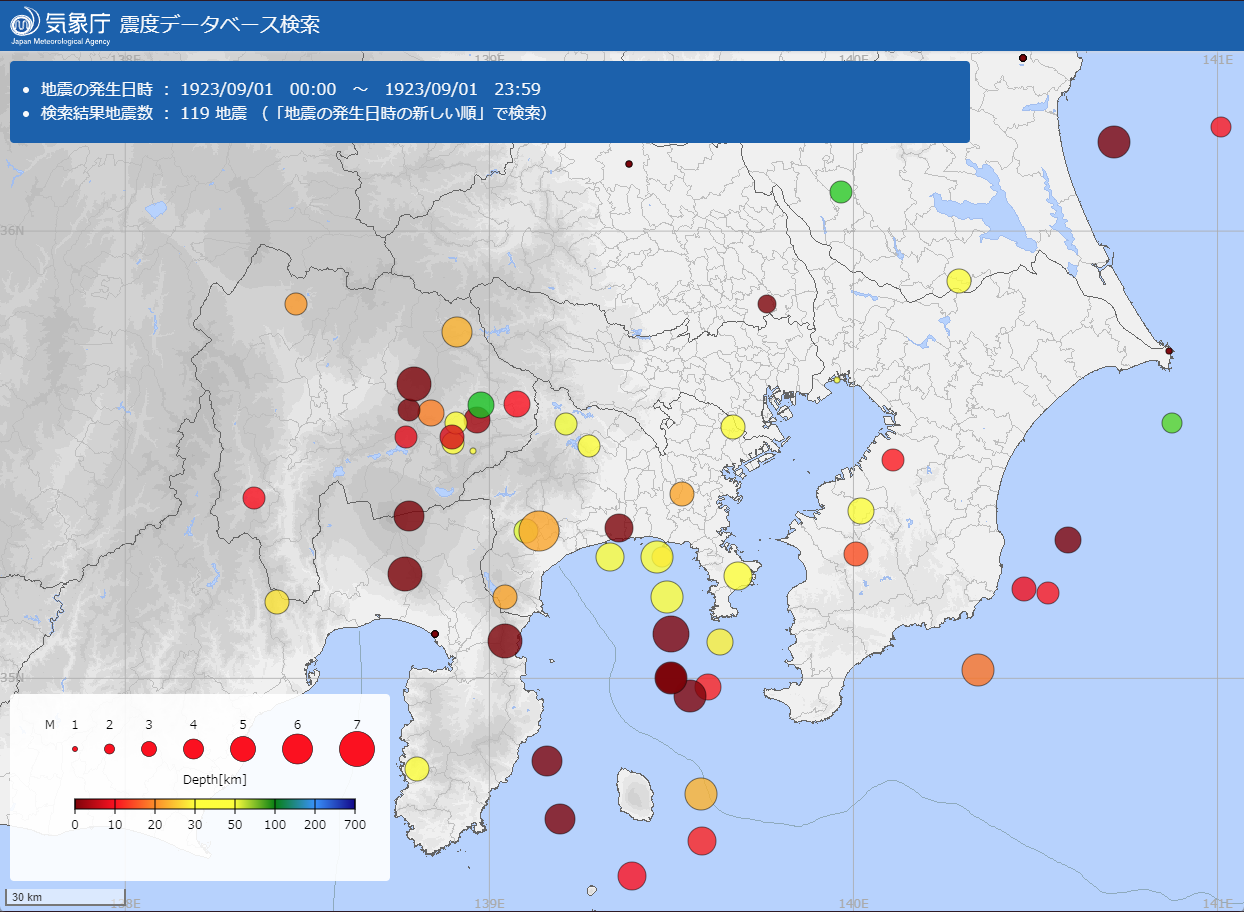
Task: Click the tiny dark dot on the Suruga Bay coast
Action: pos(435,633)
